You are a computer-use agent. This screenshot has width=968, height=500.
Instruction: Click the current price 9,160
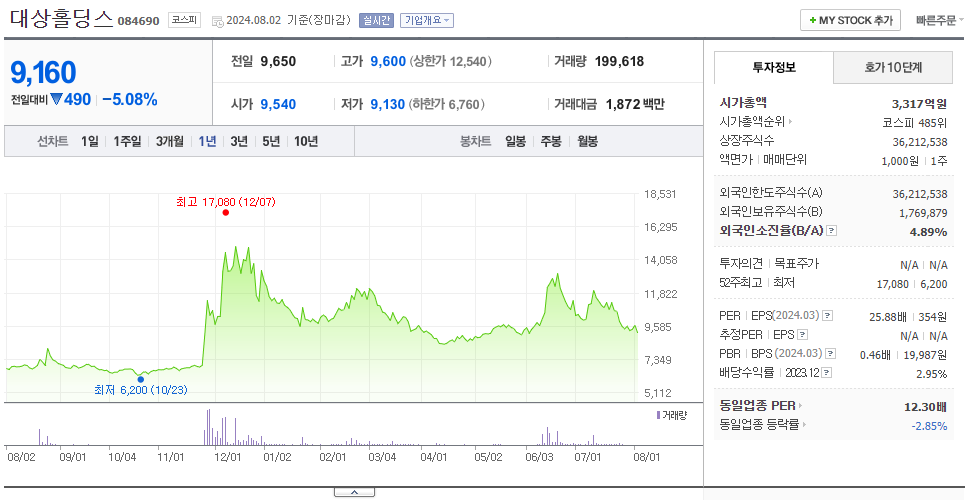(43, 73)
